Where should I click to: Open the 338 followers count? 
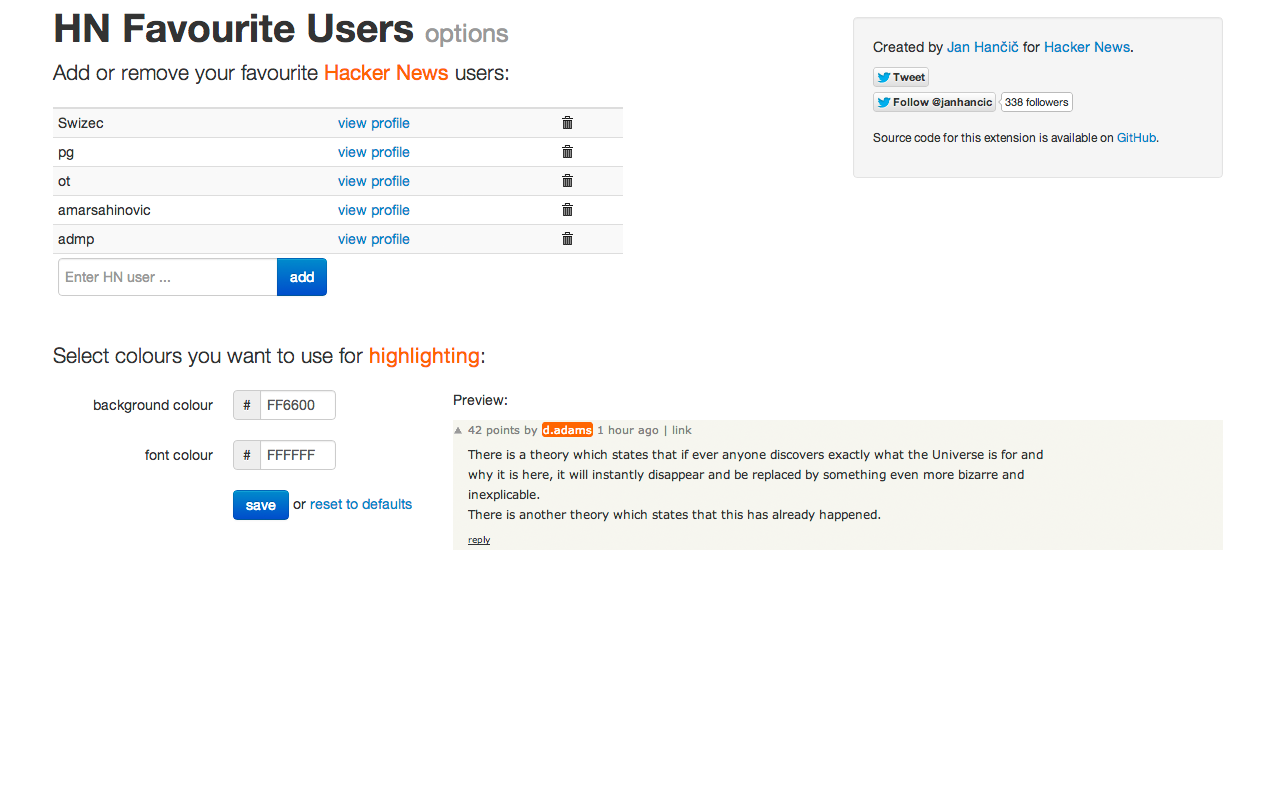[1037, 102]
